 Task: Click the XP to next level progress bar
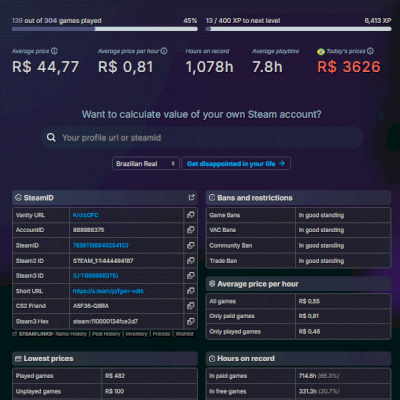[298, 29]
